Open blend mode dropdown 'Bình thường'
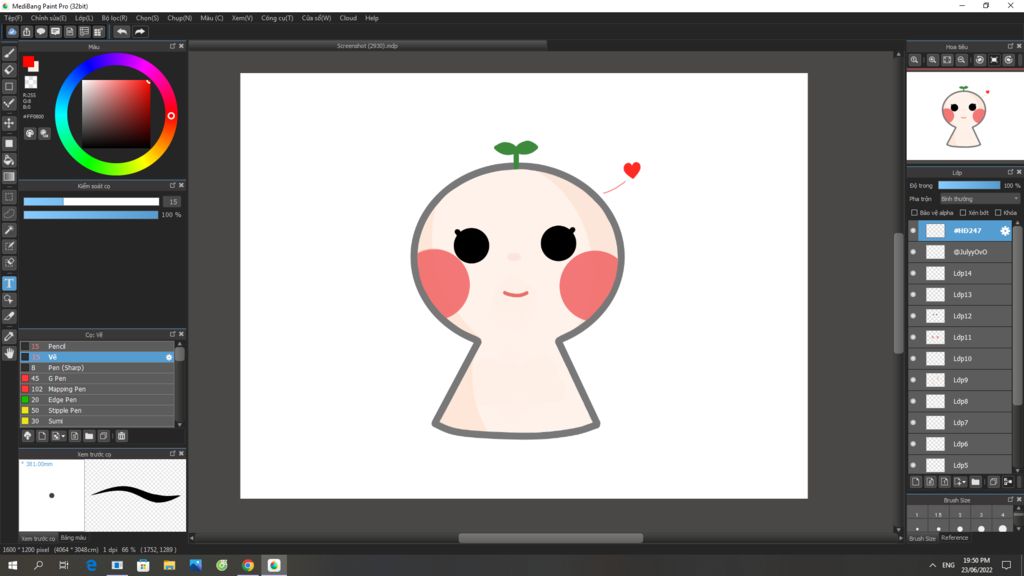Viewport: 1024px width, 576px height. click(x=979, y=199)
